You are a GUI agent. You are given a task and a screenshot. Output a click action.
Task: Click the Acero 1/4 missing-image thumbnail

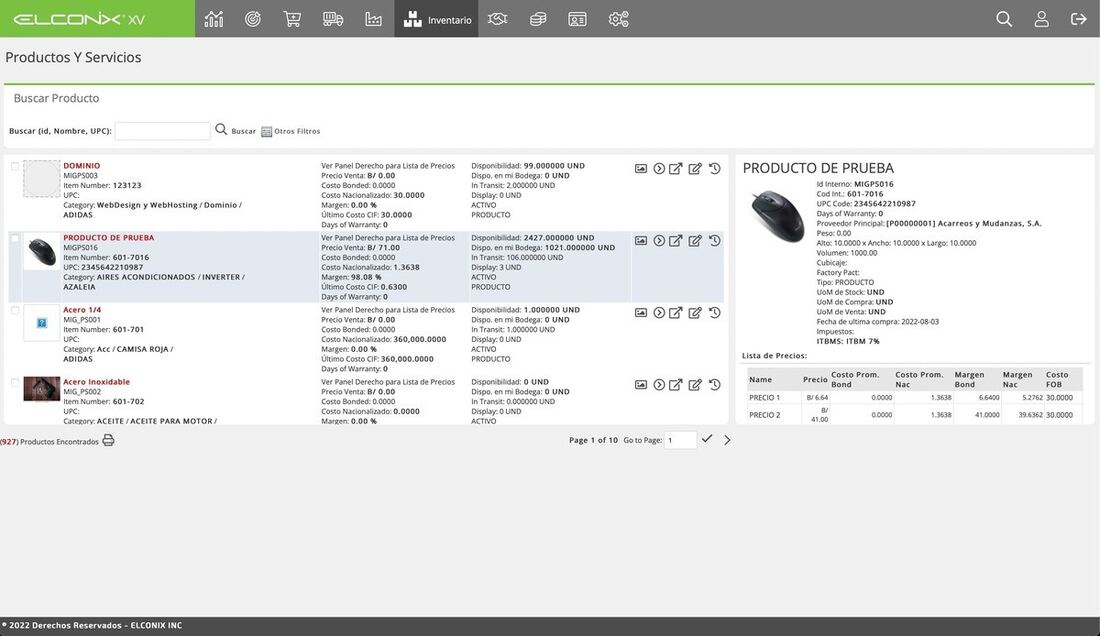click(41, 323)
